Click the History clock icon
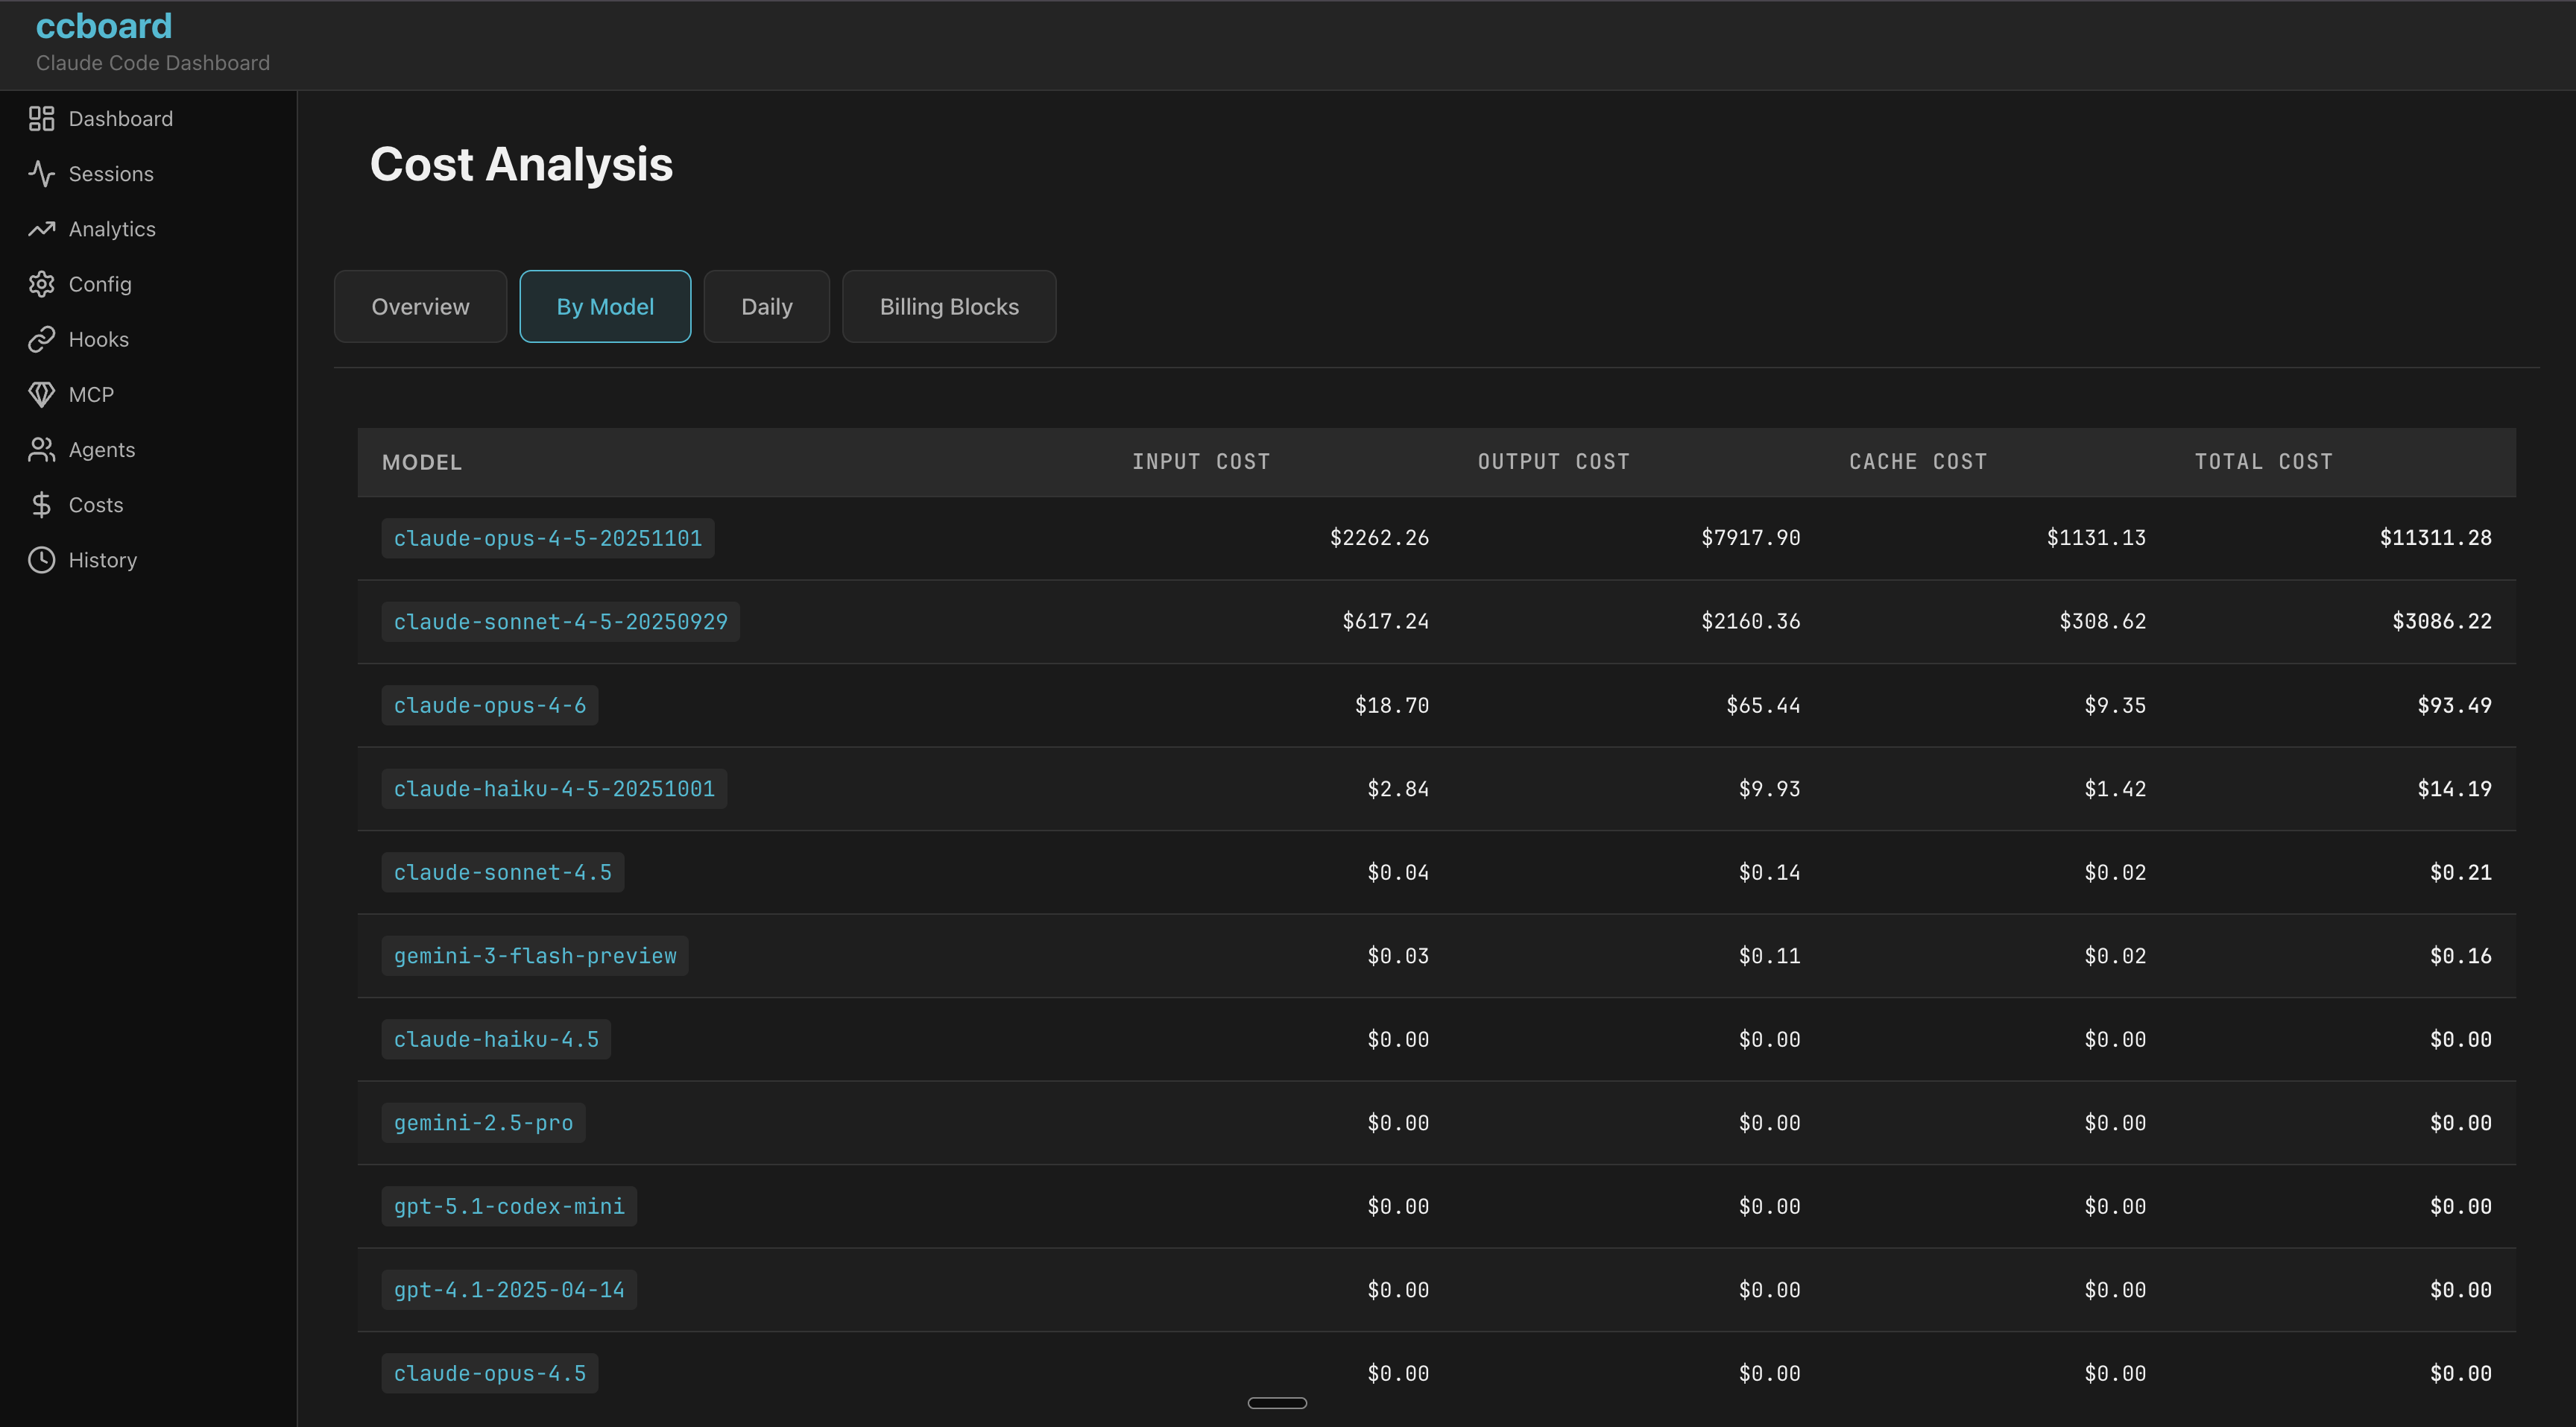The image size is (2576, 1427). (41, 560)
